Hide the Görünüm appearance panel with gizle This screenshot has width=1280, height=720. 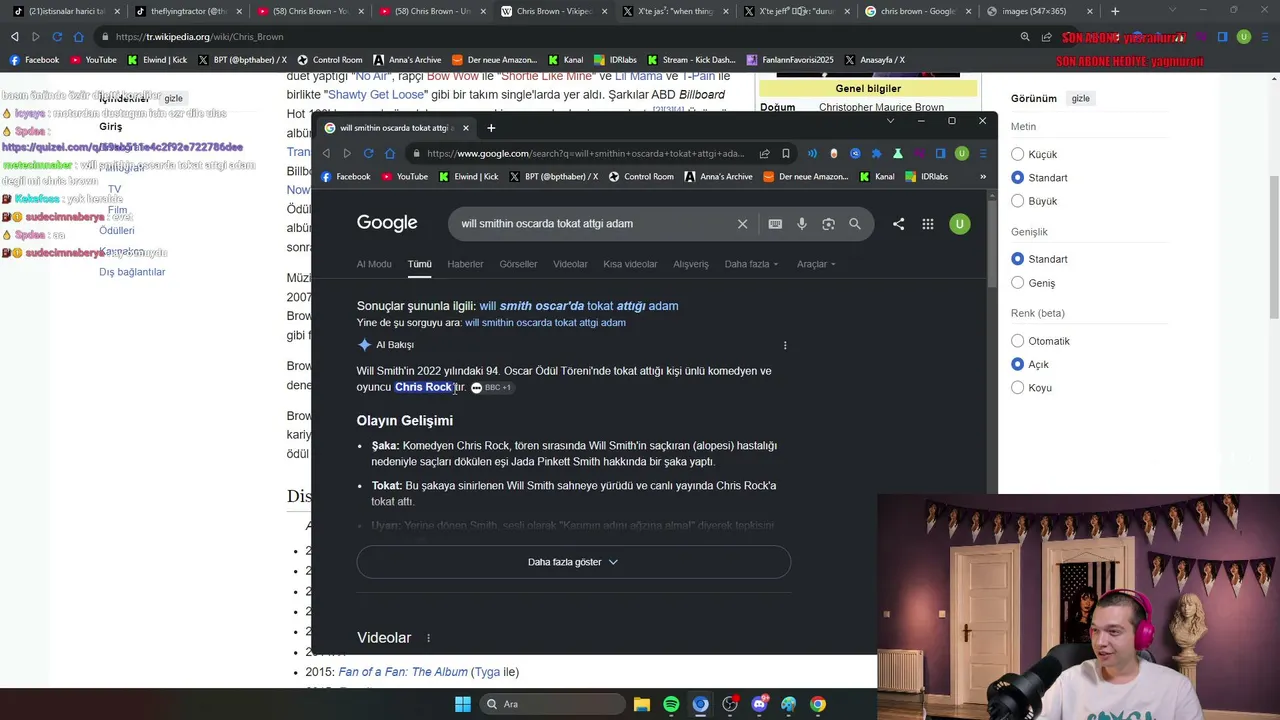pos(1081,99)
